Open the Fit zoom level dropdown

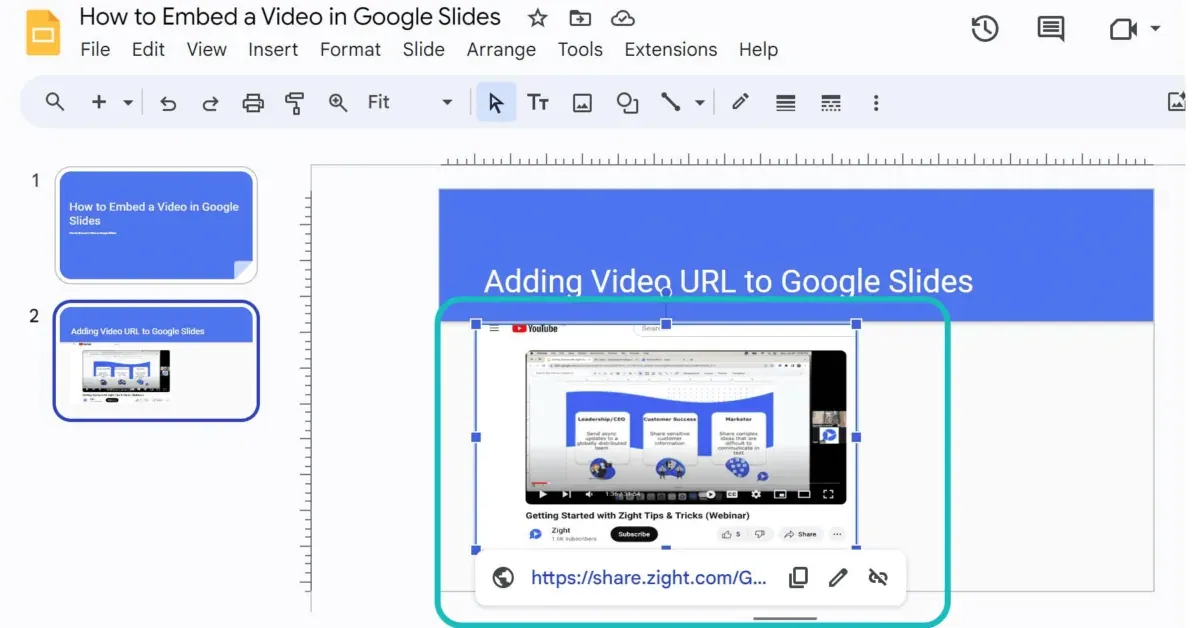(x=410, y=102)
